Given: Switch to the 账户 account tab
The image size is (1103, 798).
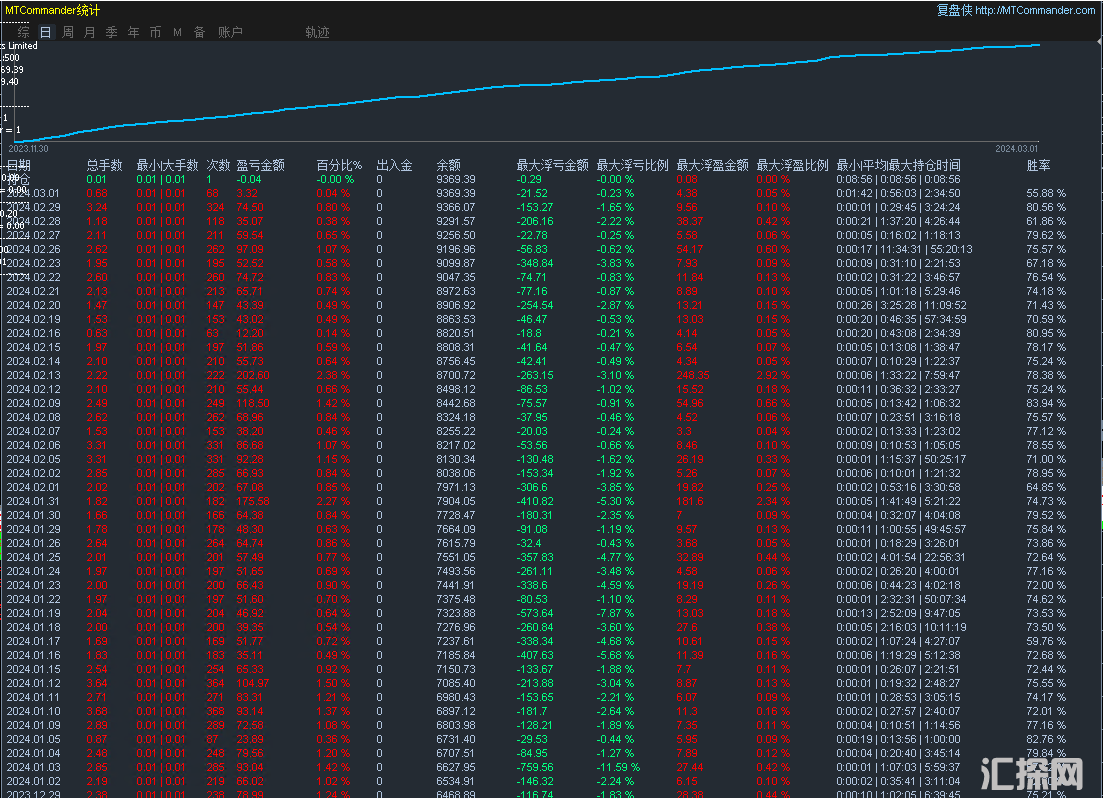Looking at the screenshot, I should [230, 32].
